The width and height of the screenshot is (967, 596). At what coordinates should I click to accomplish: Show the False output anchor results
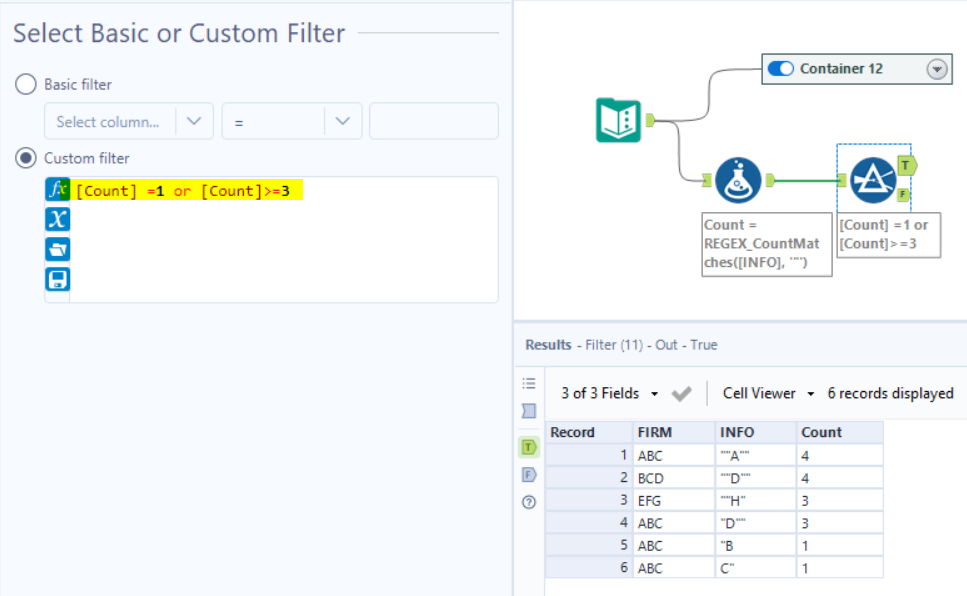529,474
